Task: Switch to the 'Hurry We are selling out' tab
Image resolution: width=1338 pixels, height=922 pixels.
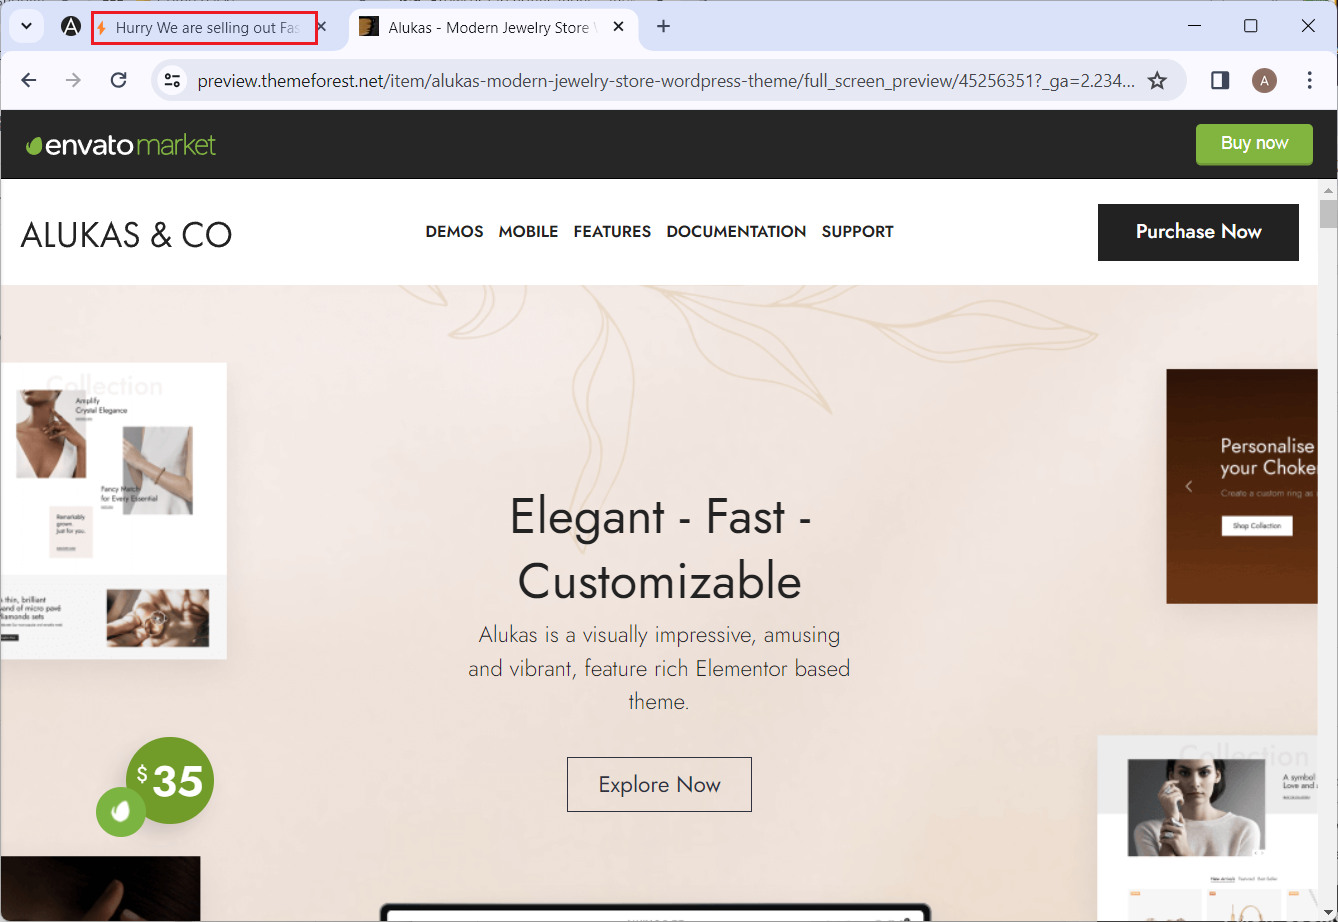Action: point(205,28)
